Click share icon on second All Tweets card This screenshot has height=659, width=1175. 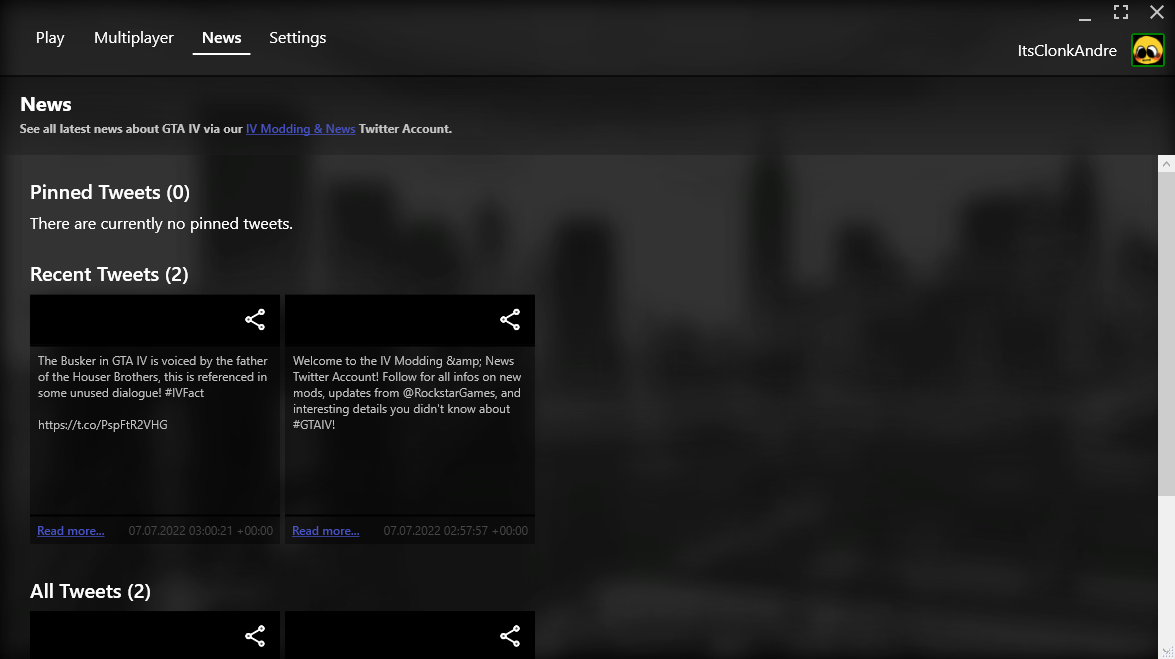coord(510,636)
